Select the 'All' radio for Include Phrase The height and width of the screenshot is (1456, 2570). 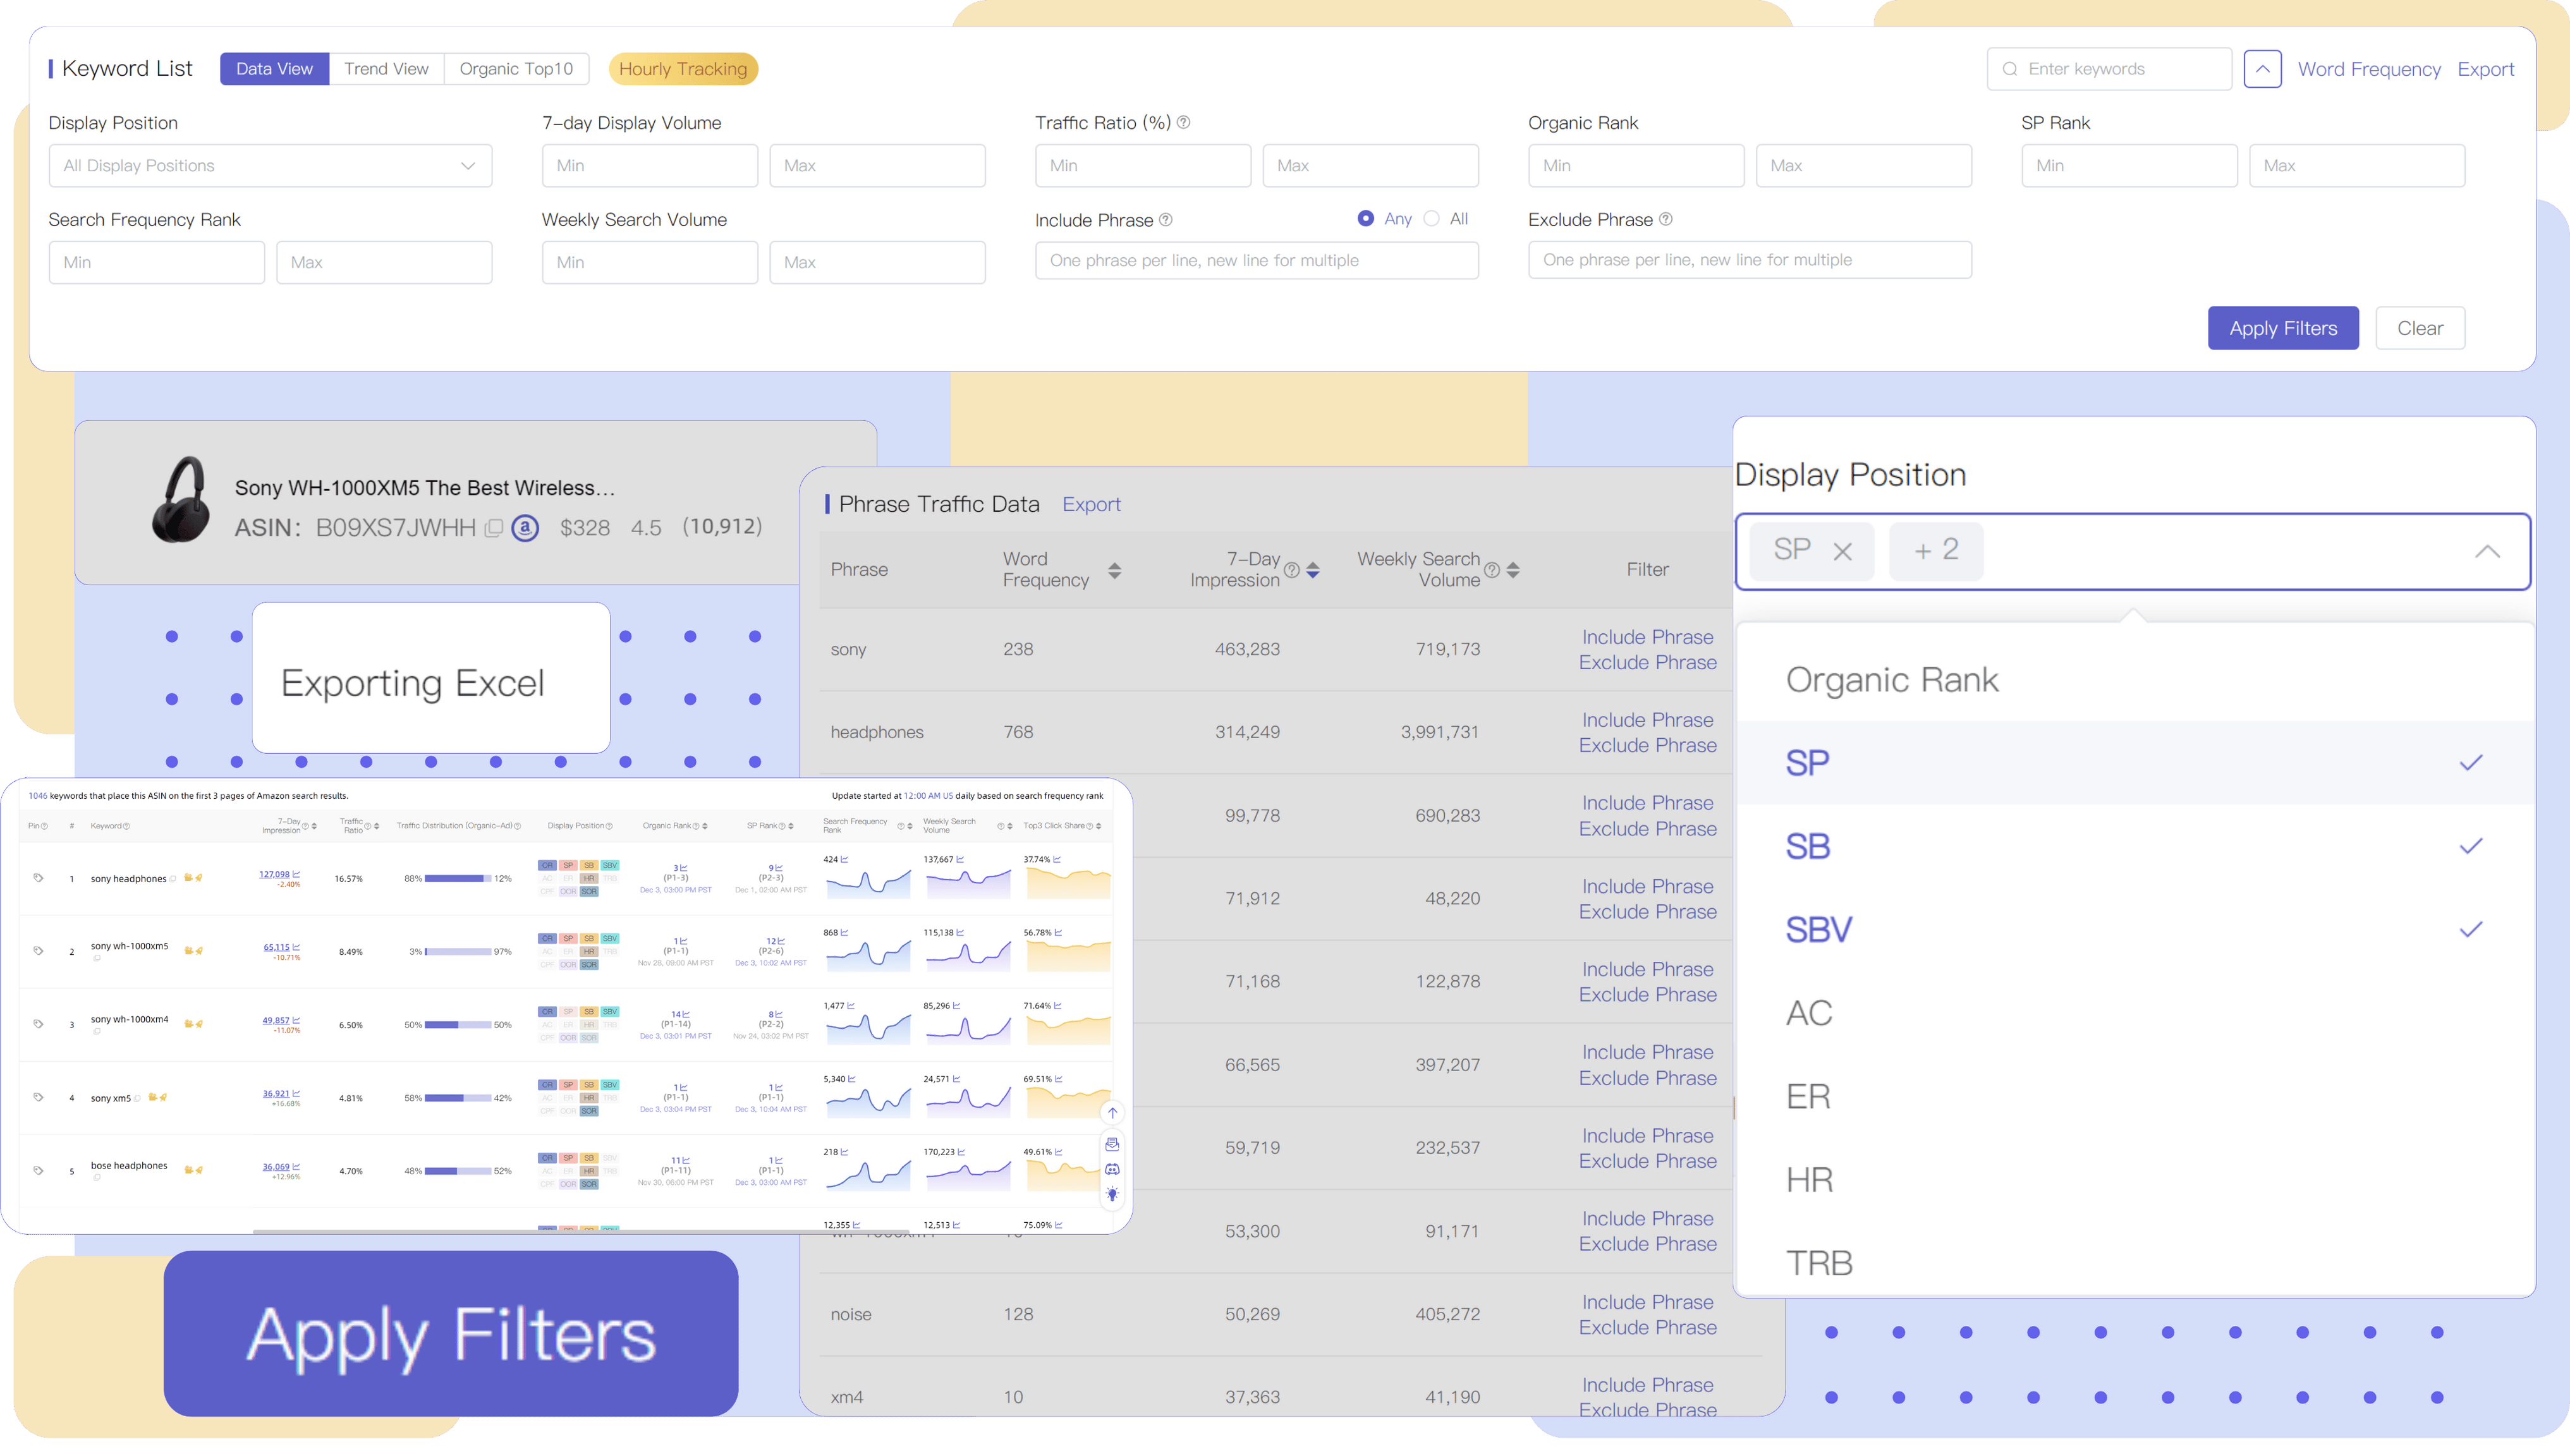click(x=1431, y=218)
